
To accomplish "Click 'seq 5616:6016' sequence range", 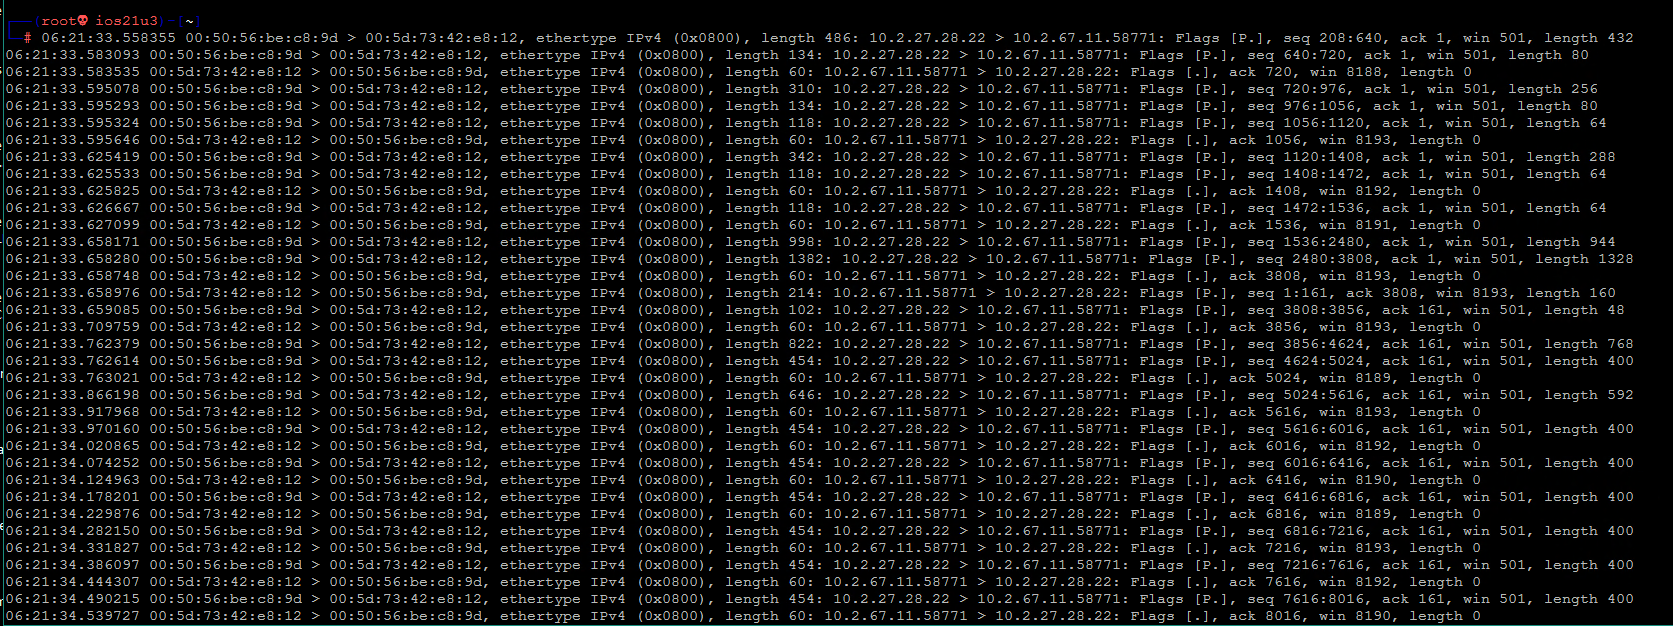I will tap(1305, 429).
